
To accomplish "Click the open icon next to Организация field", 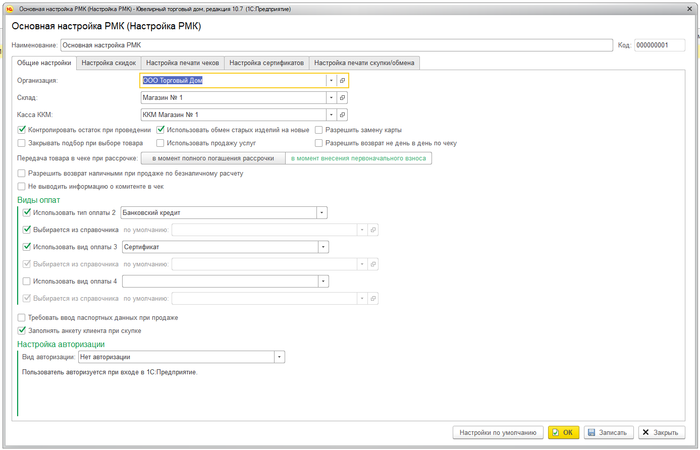I will (342, 80).
